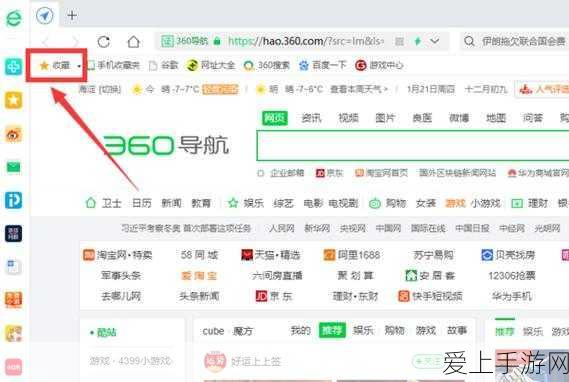Click the yellow star sidebar icon
Image resolution: width=569 pixels, height=382 pixels.
click(13, 100)
